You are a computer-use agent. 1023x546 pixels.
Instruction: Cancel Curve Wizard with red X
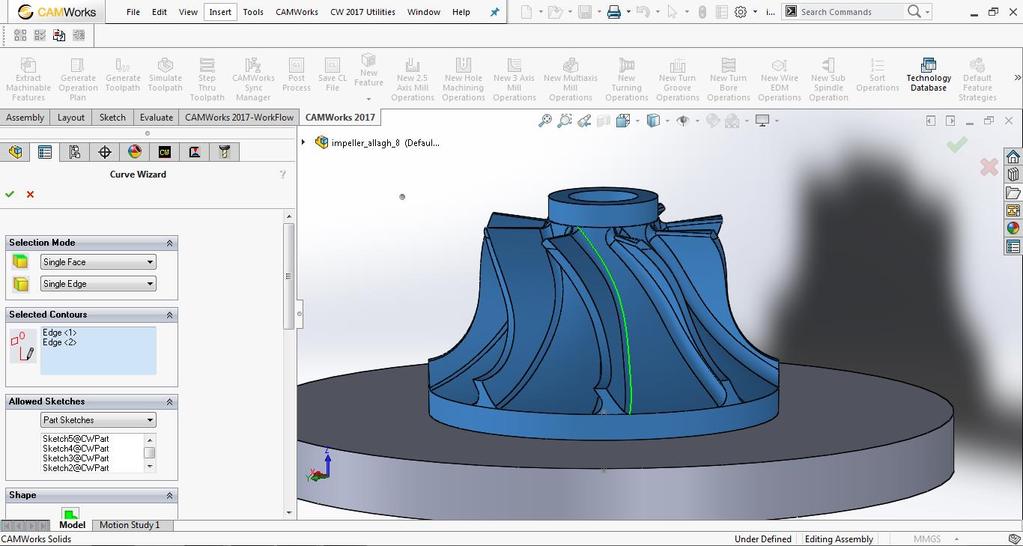30,194
